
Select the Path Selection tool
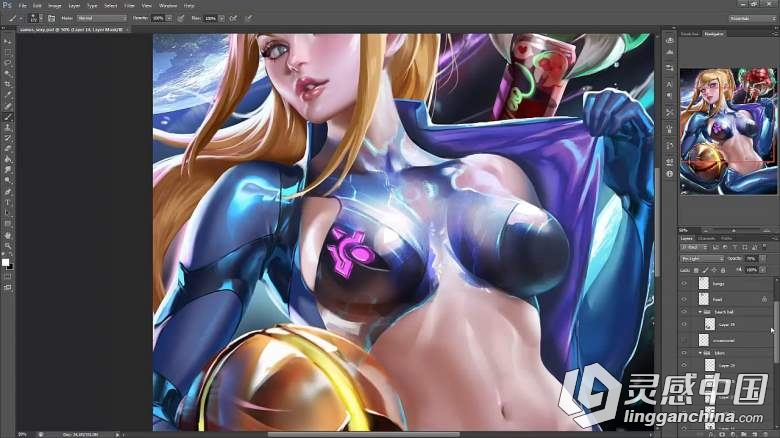click(7, 213)
